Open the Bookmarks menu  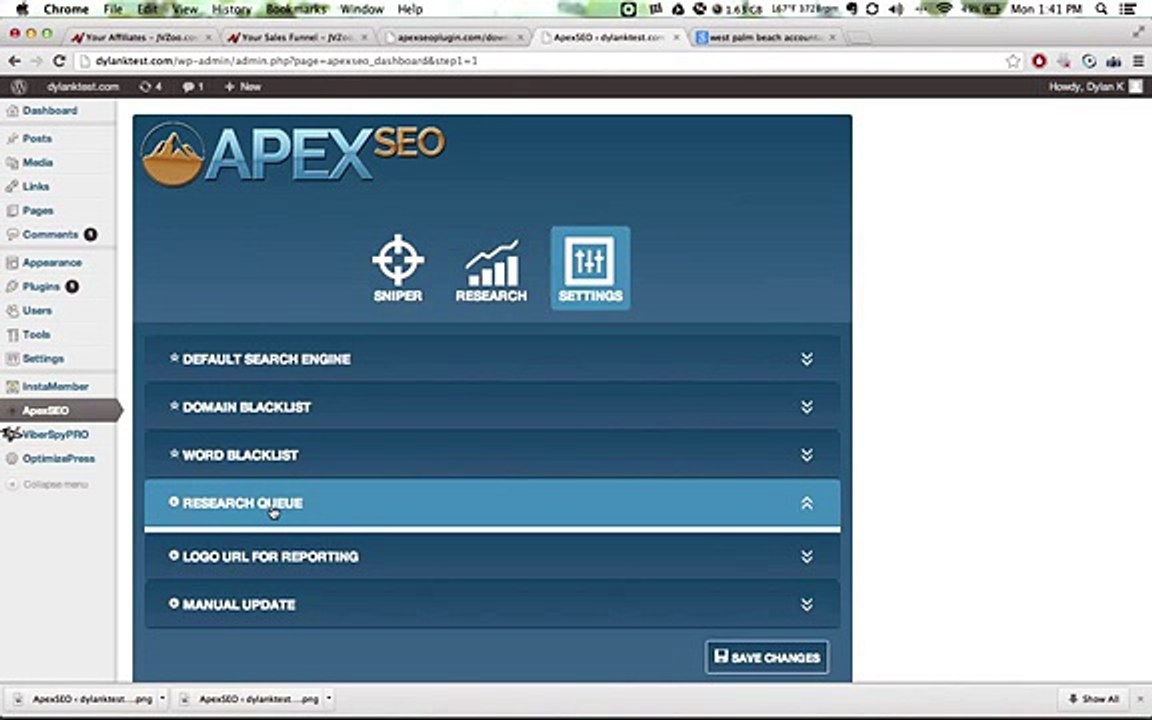pos(295,9)
